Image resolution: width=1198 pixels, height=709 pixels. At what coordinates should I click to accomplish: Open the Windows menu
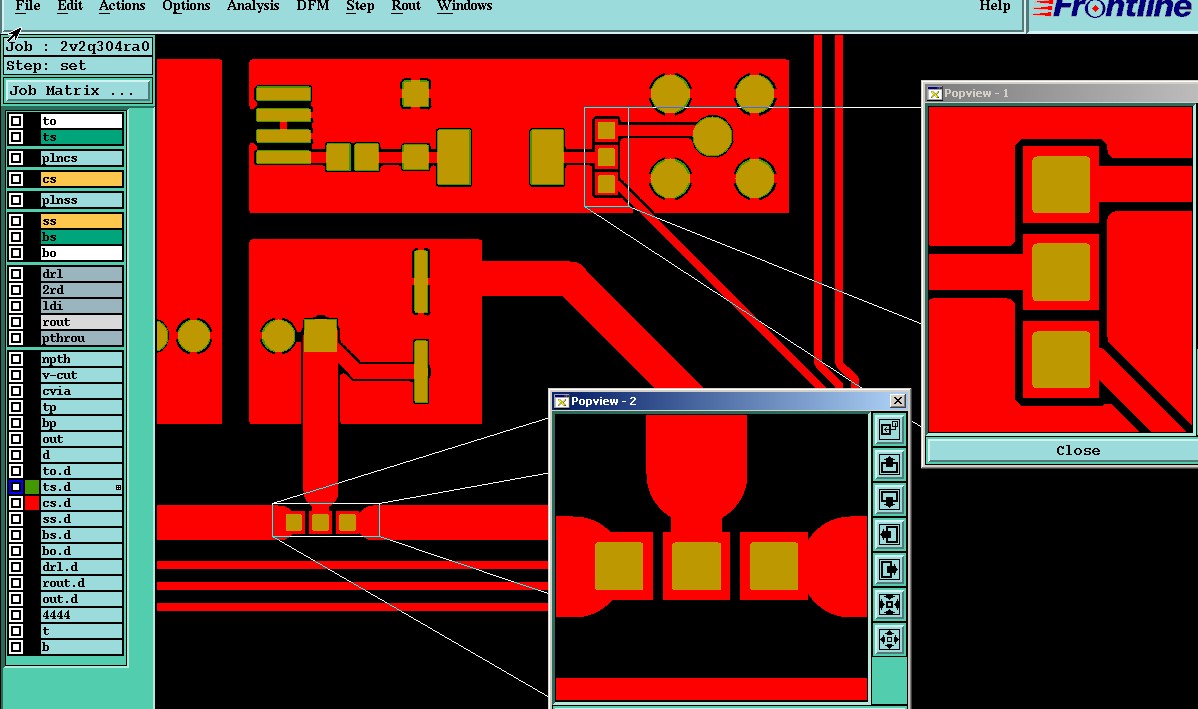coord(465,6)
